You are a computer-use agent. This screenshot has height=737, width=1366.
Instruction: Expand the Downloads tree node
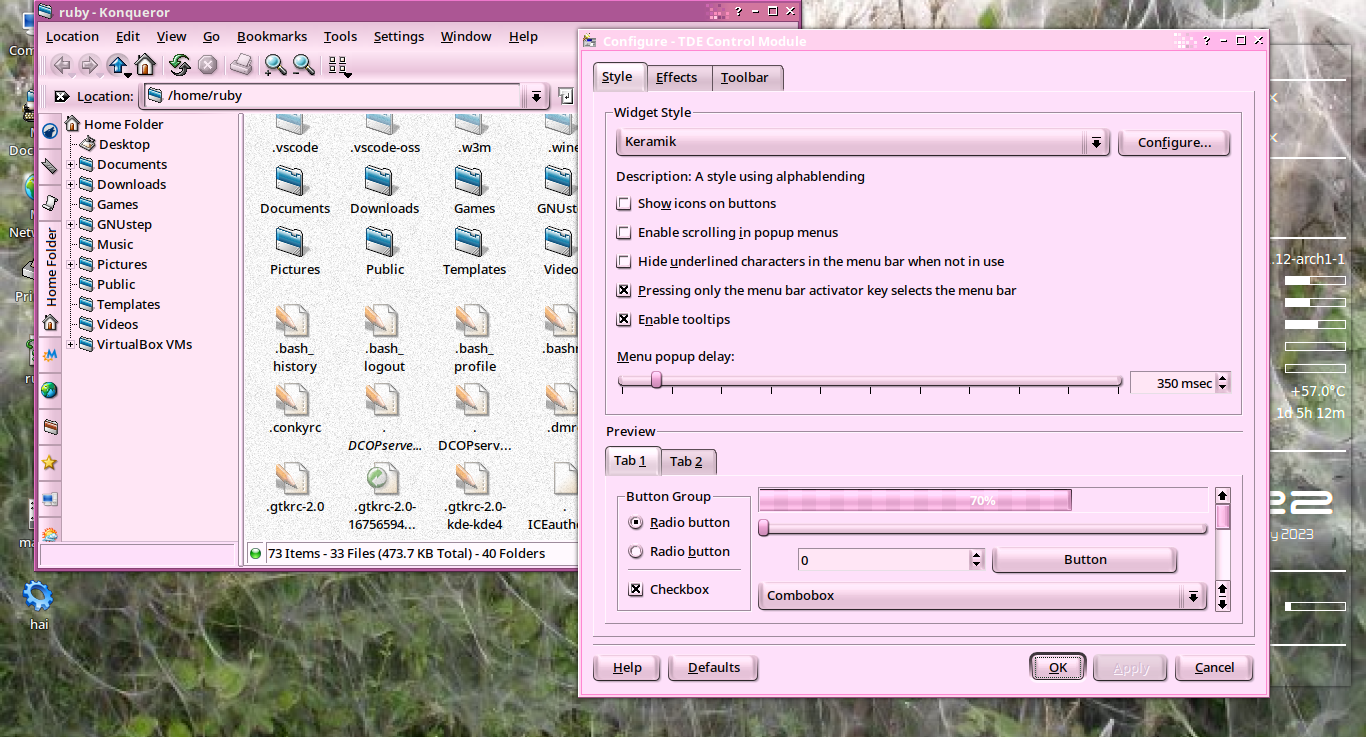tap(71, 185)
